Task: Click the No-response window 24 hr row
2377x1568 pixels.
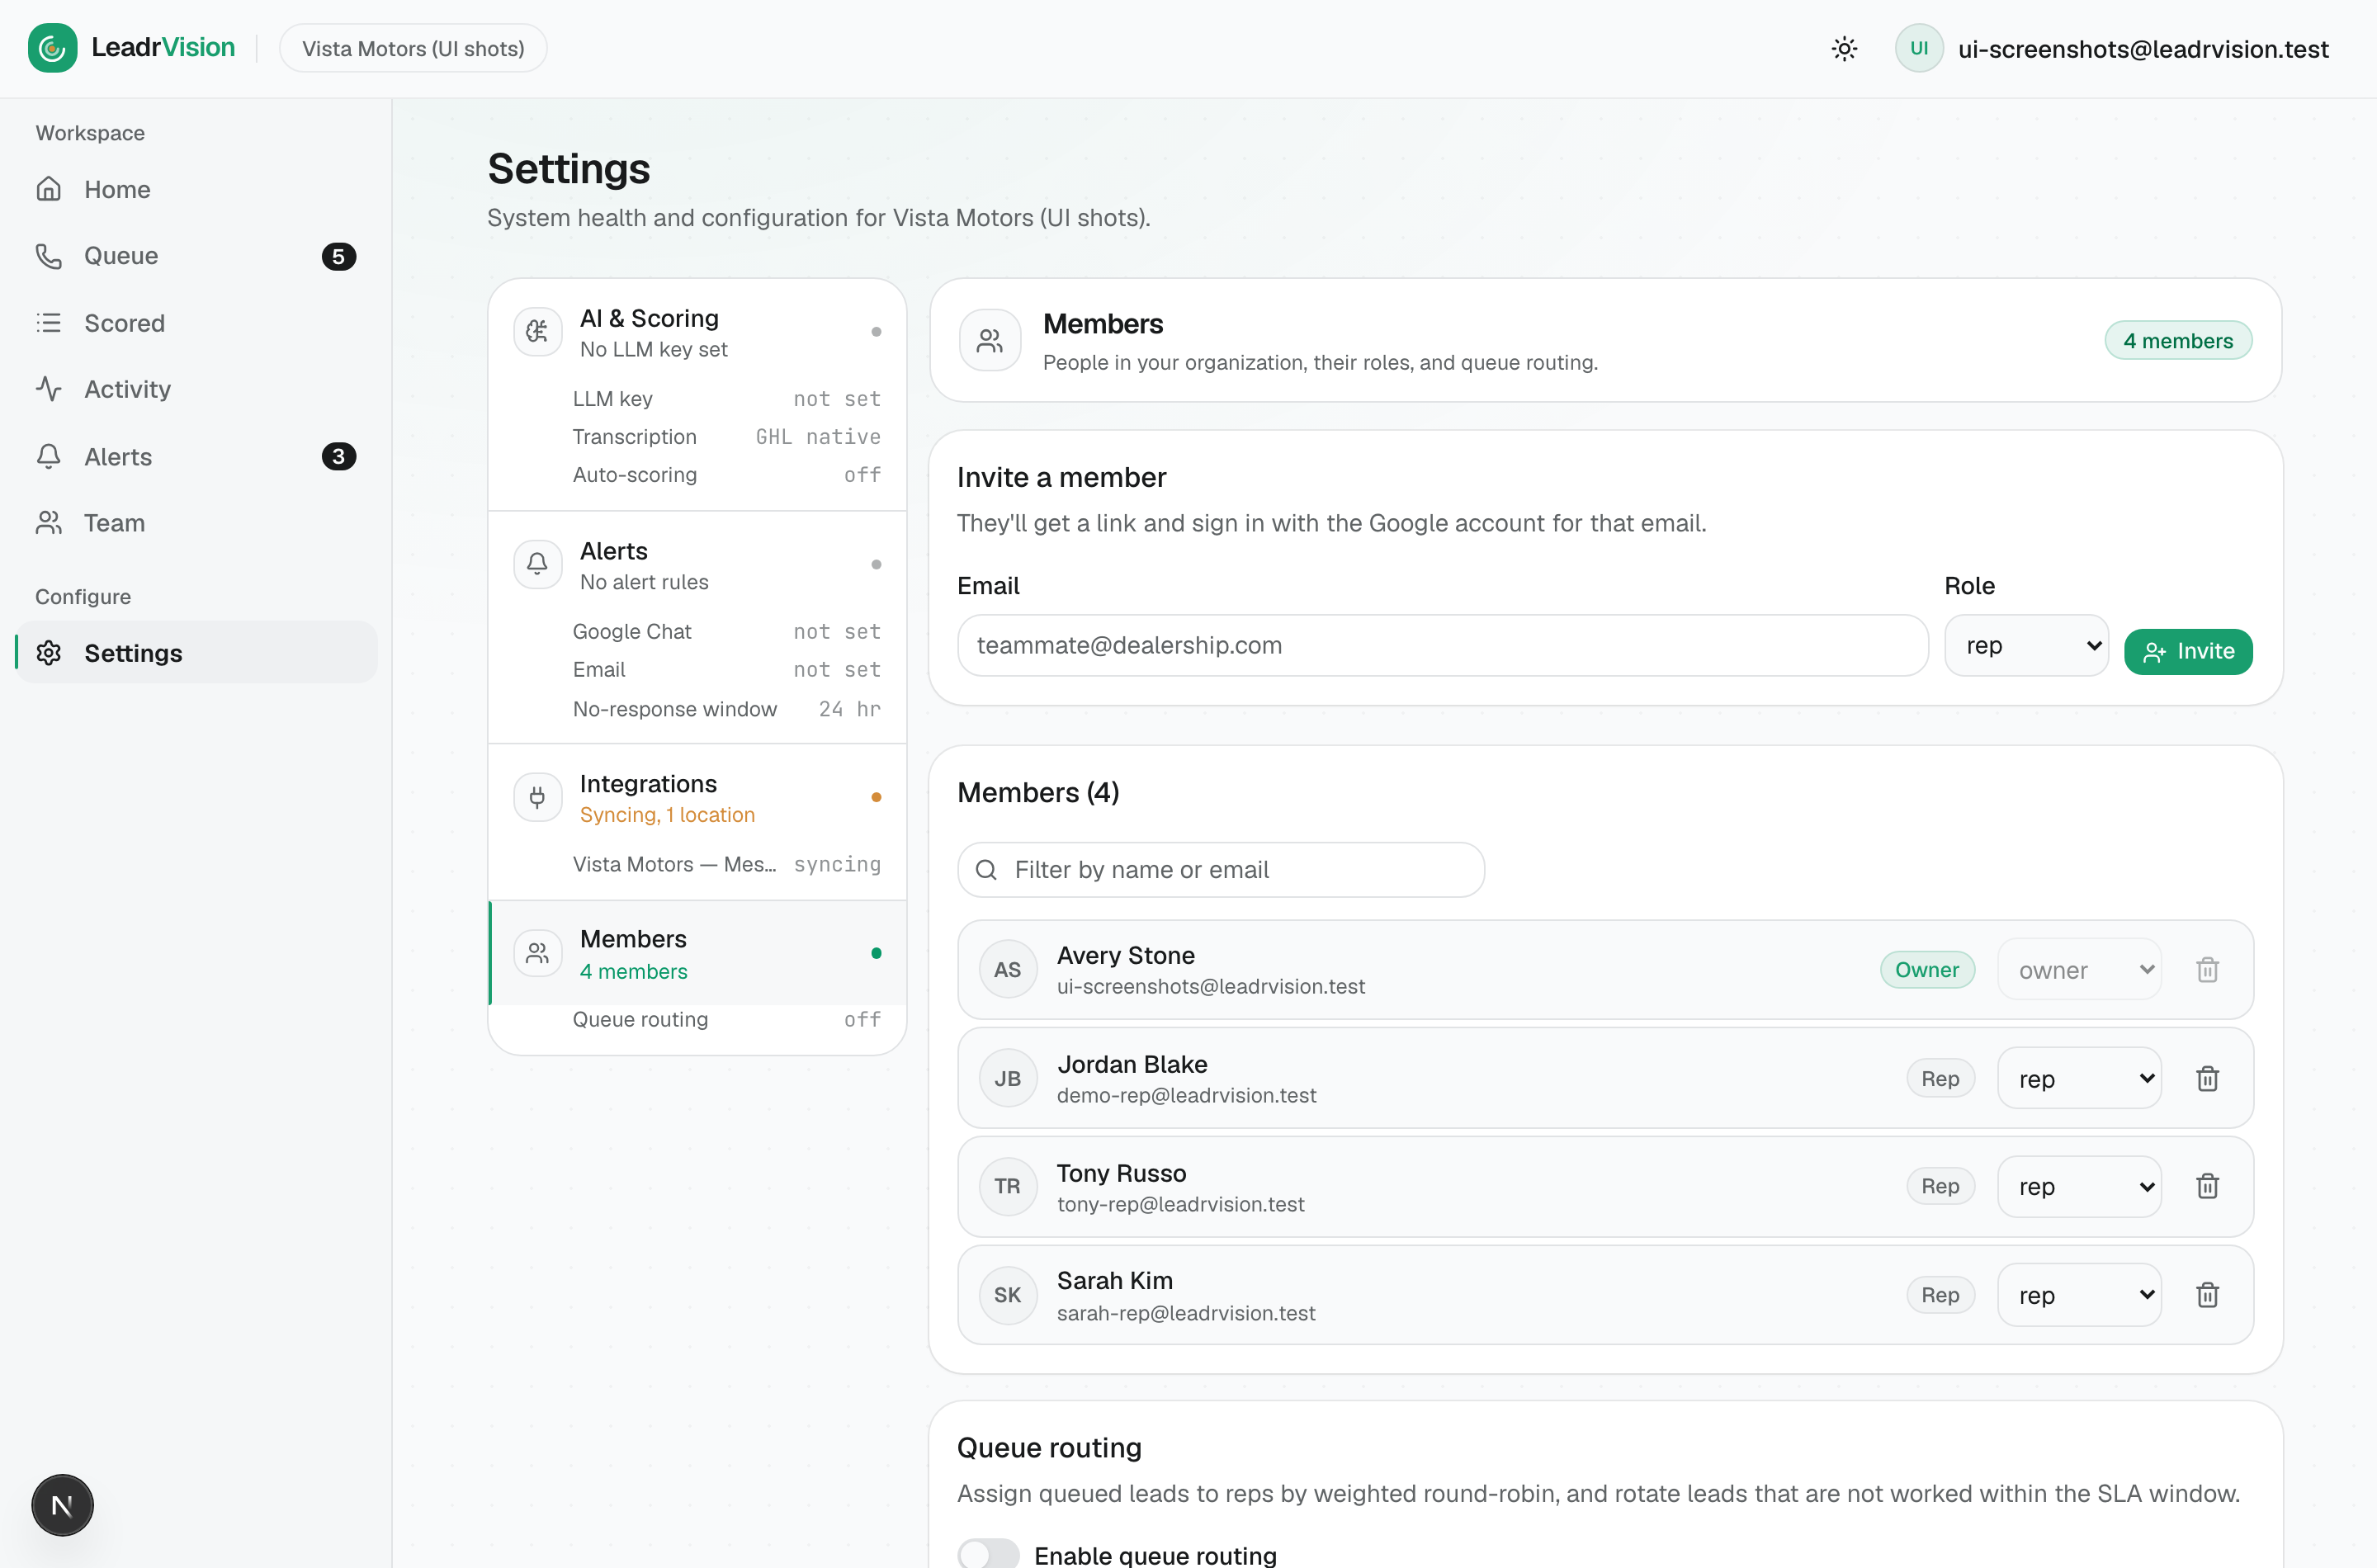Action: 726,709
